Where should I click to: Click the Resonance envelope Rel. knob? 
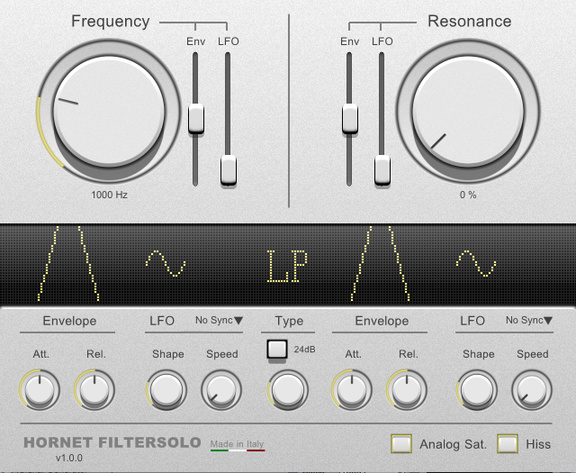pos(407,390)
